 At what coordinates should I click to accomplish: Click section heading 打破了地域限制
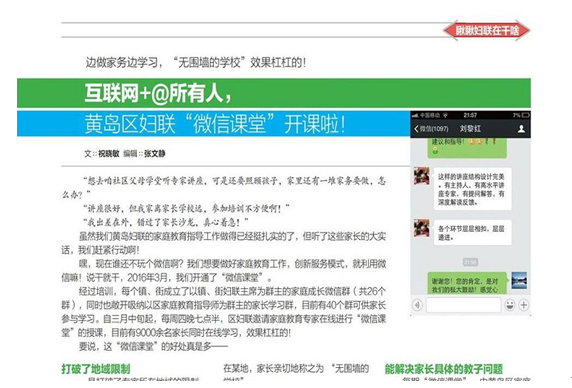coord(96,369)
